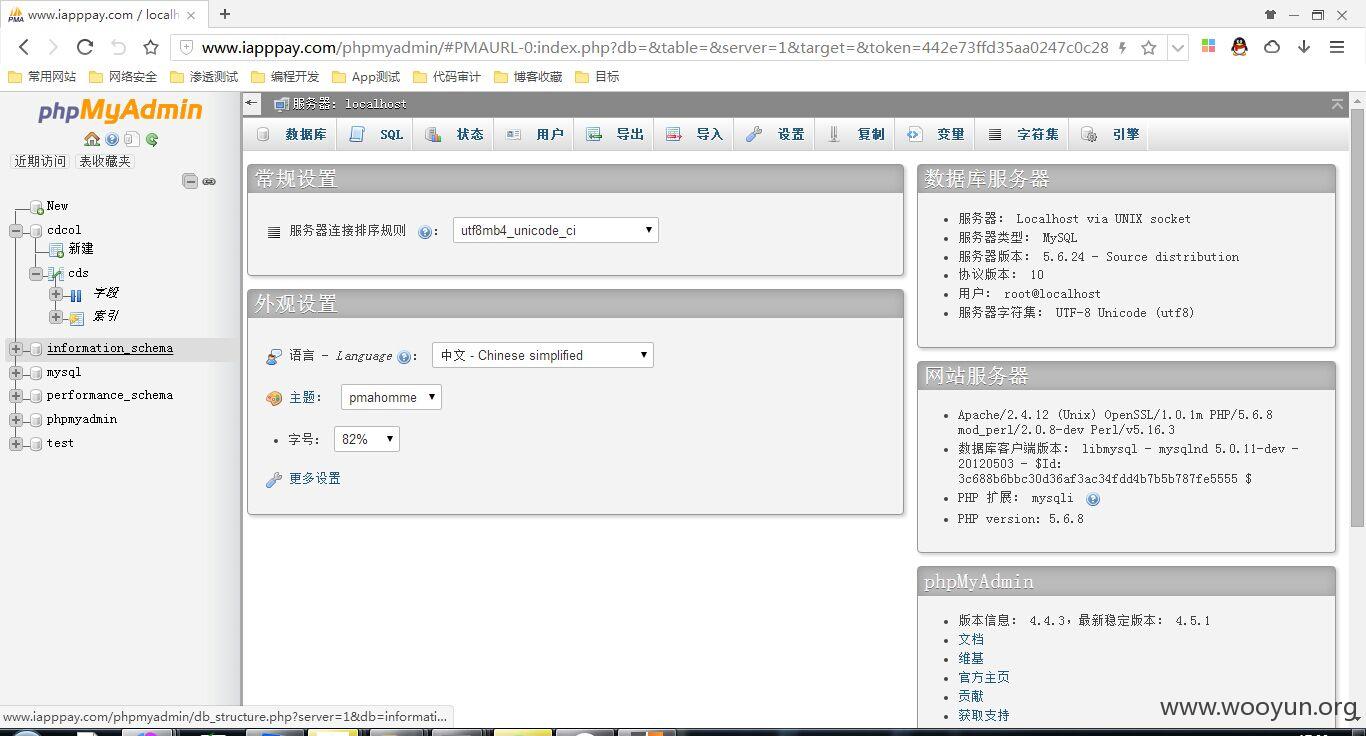The width and height of the screenshot is (1366, 736).
Task: Open the 数据库 tab
Action: click(x=292, y=134)
